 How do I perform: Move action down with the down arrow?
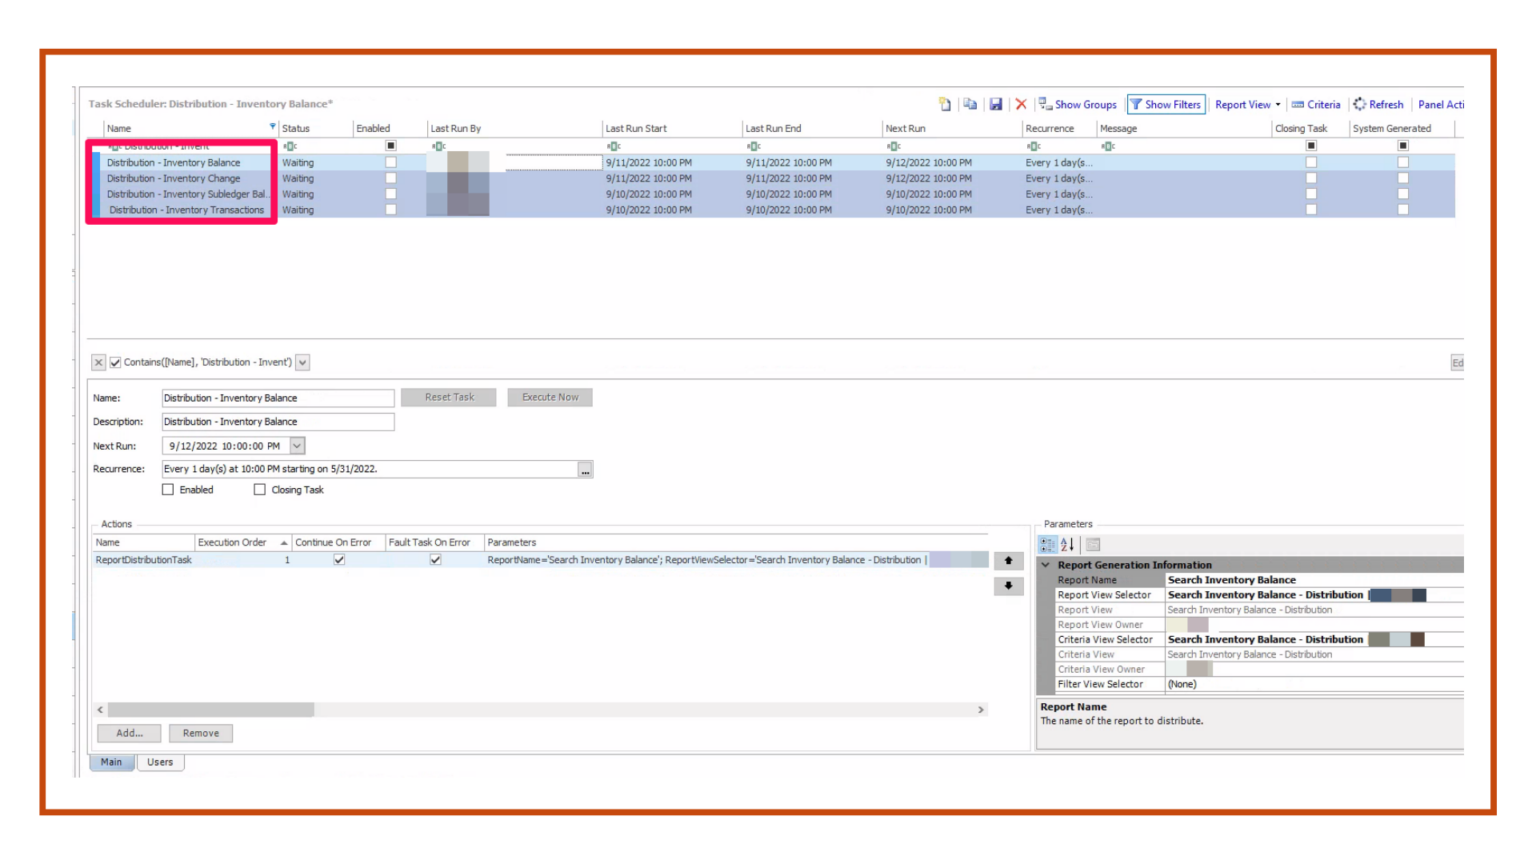[x=1008, y=586]
